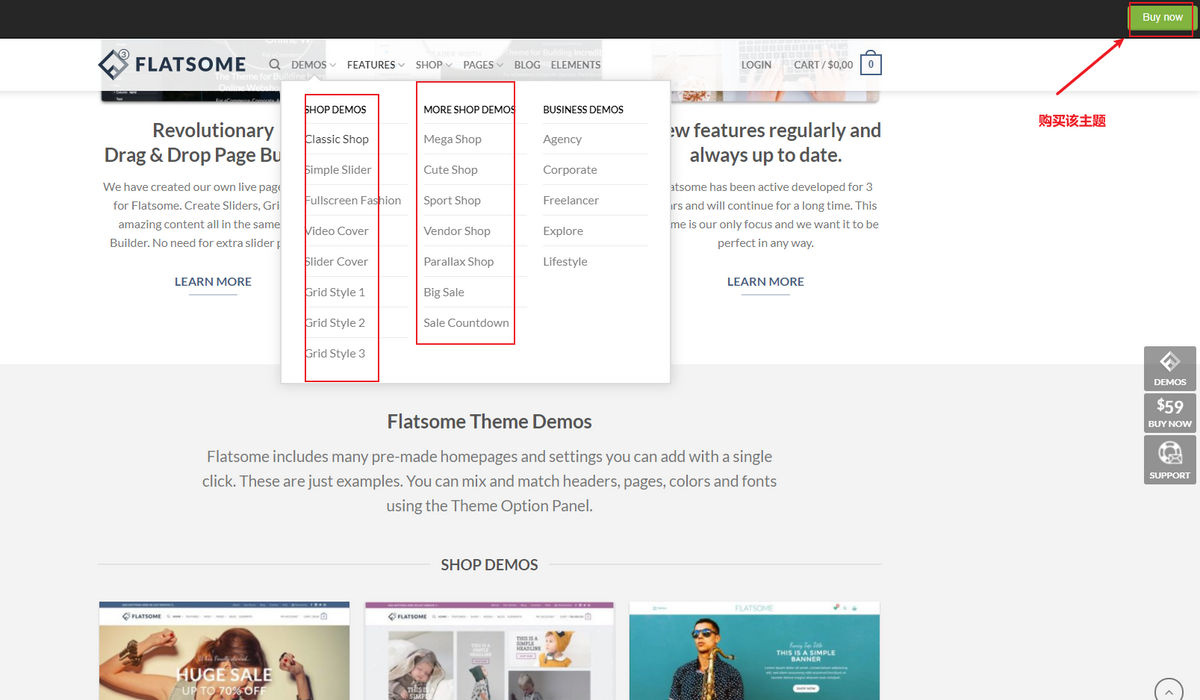The width and height of the screenshot is (1200, 700).
Task: Click the $59 Buy Now side widget
Action: [x=1169, y=412]
